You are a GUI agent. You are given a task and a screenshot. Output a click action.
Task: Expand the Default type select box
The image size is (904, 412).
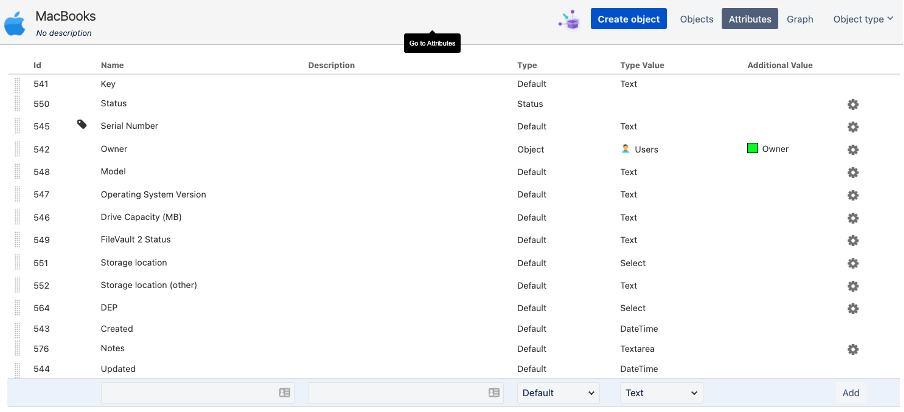558,393
